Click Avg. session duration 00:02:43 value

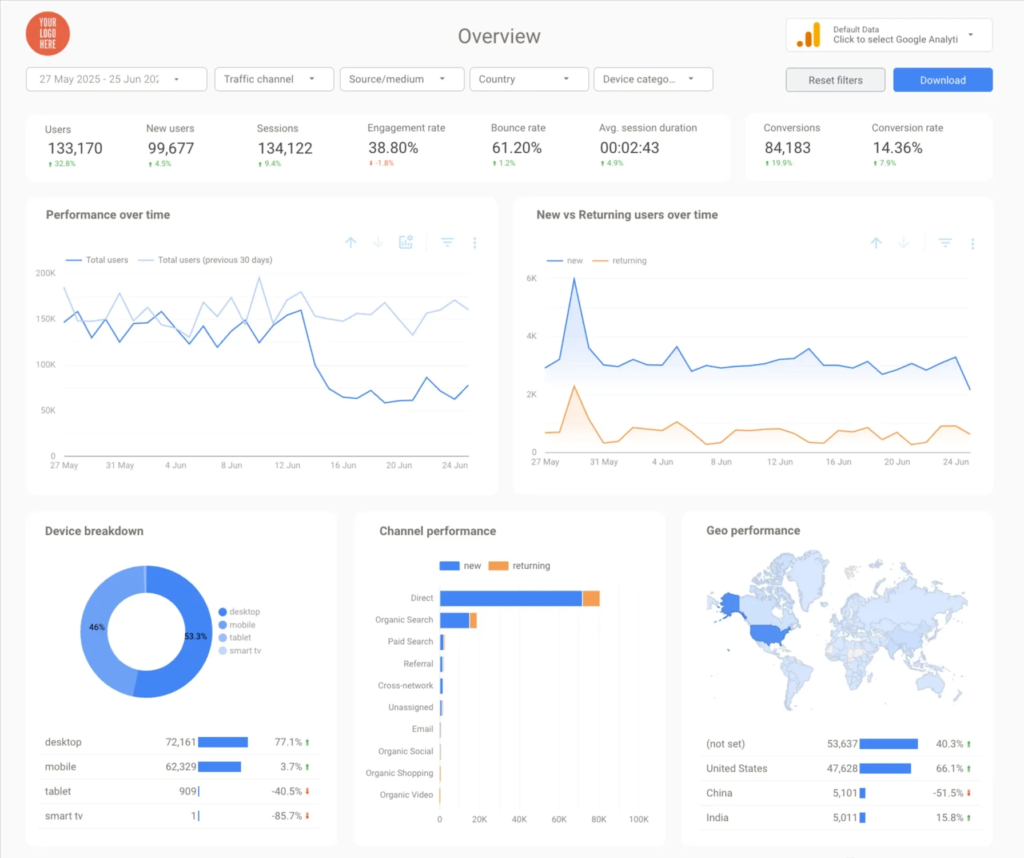point(630,148)
